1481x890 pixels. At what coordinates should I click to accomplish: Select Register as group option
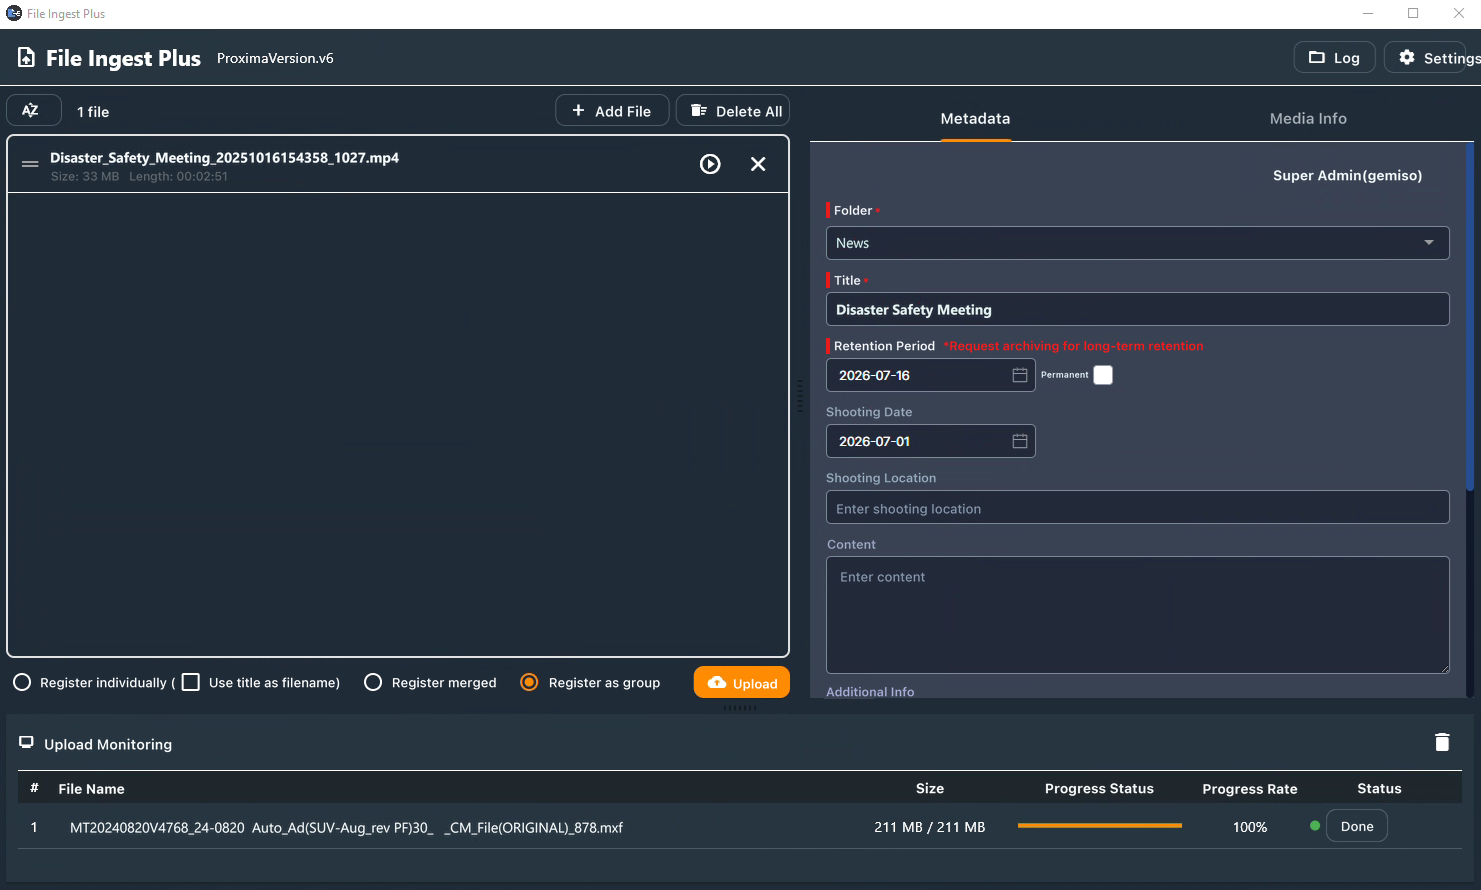click(530, 682)
